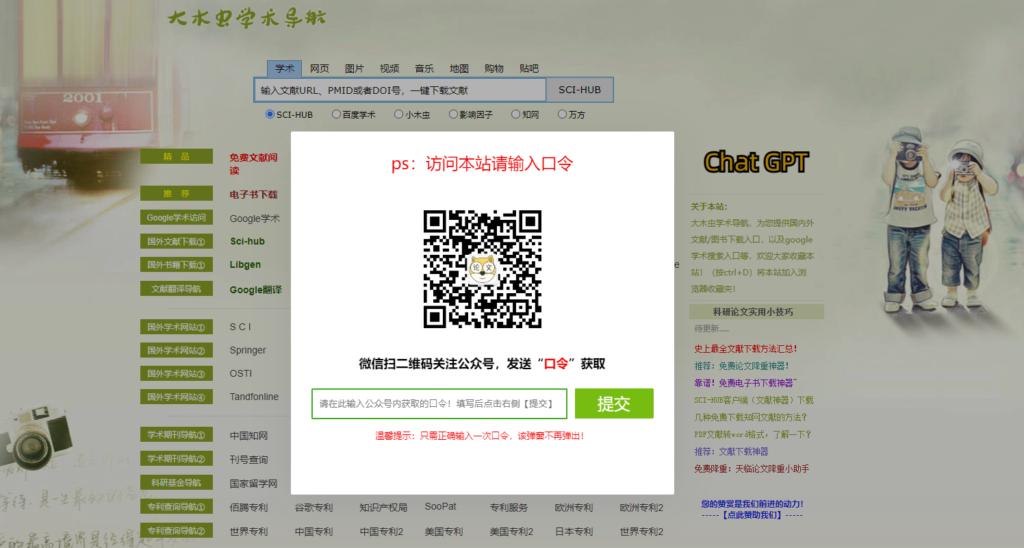
Task: Open the 文献翻译导航 category
Action: click(x=176, y=289)
